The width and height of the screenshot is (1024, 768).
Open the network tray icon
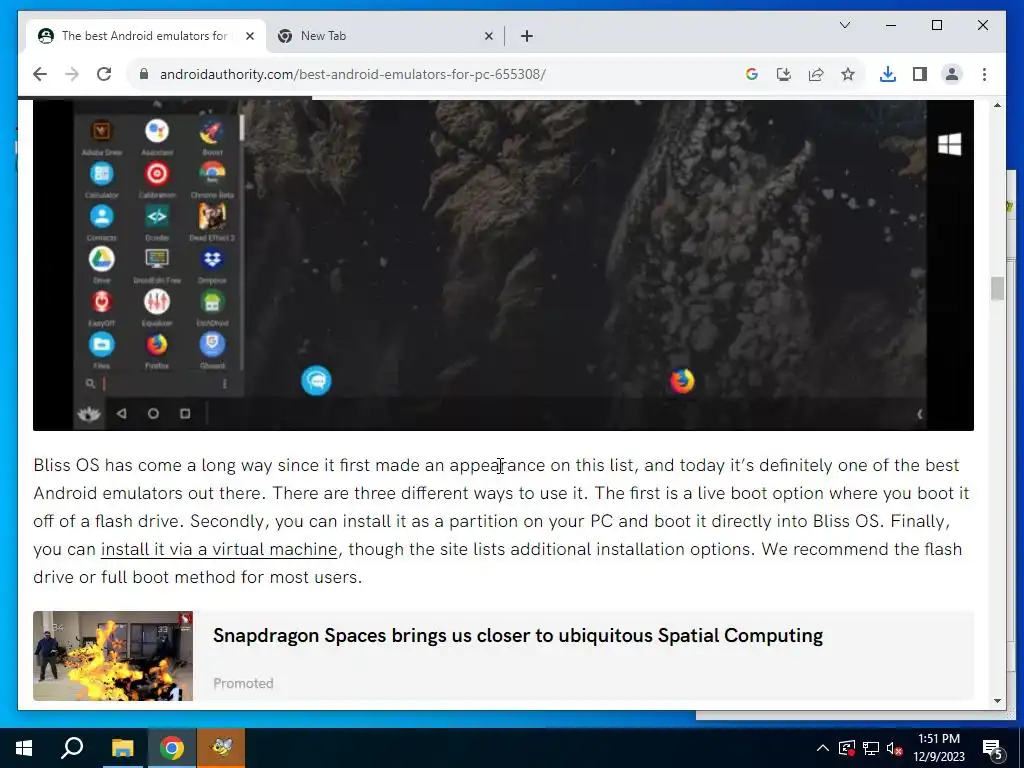(x=871, y=748)
